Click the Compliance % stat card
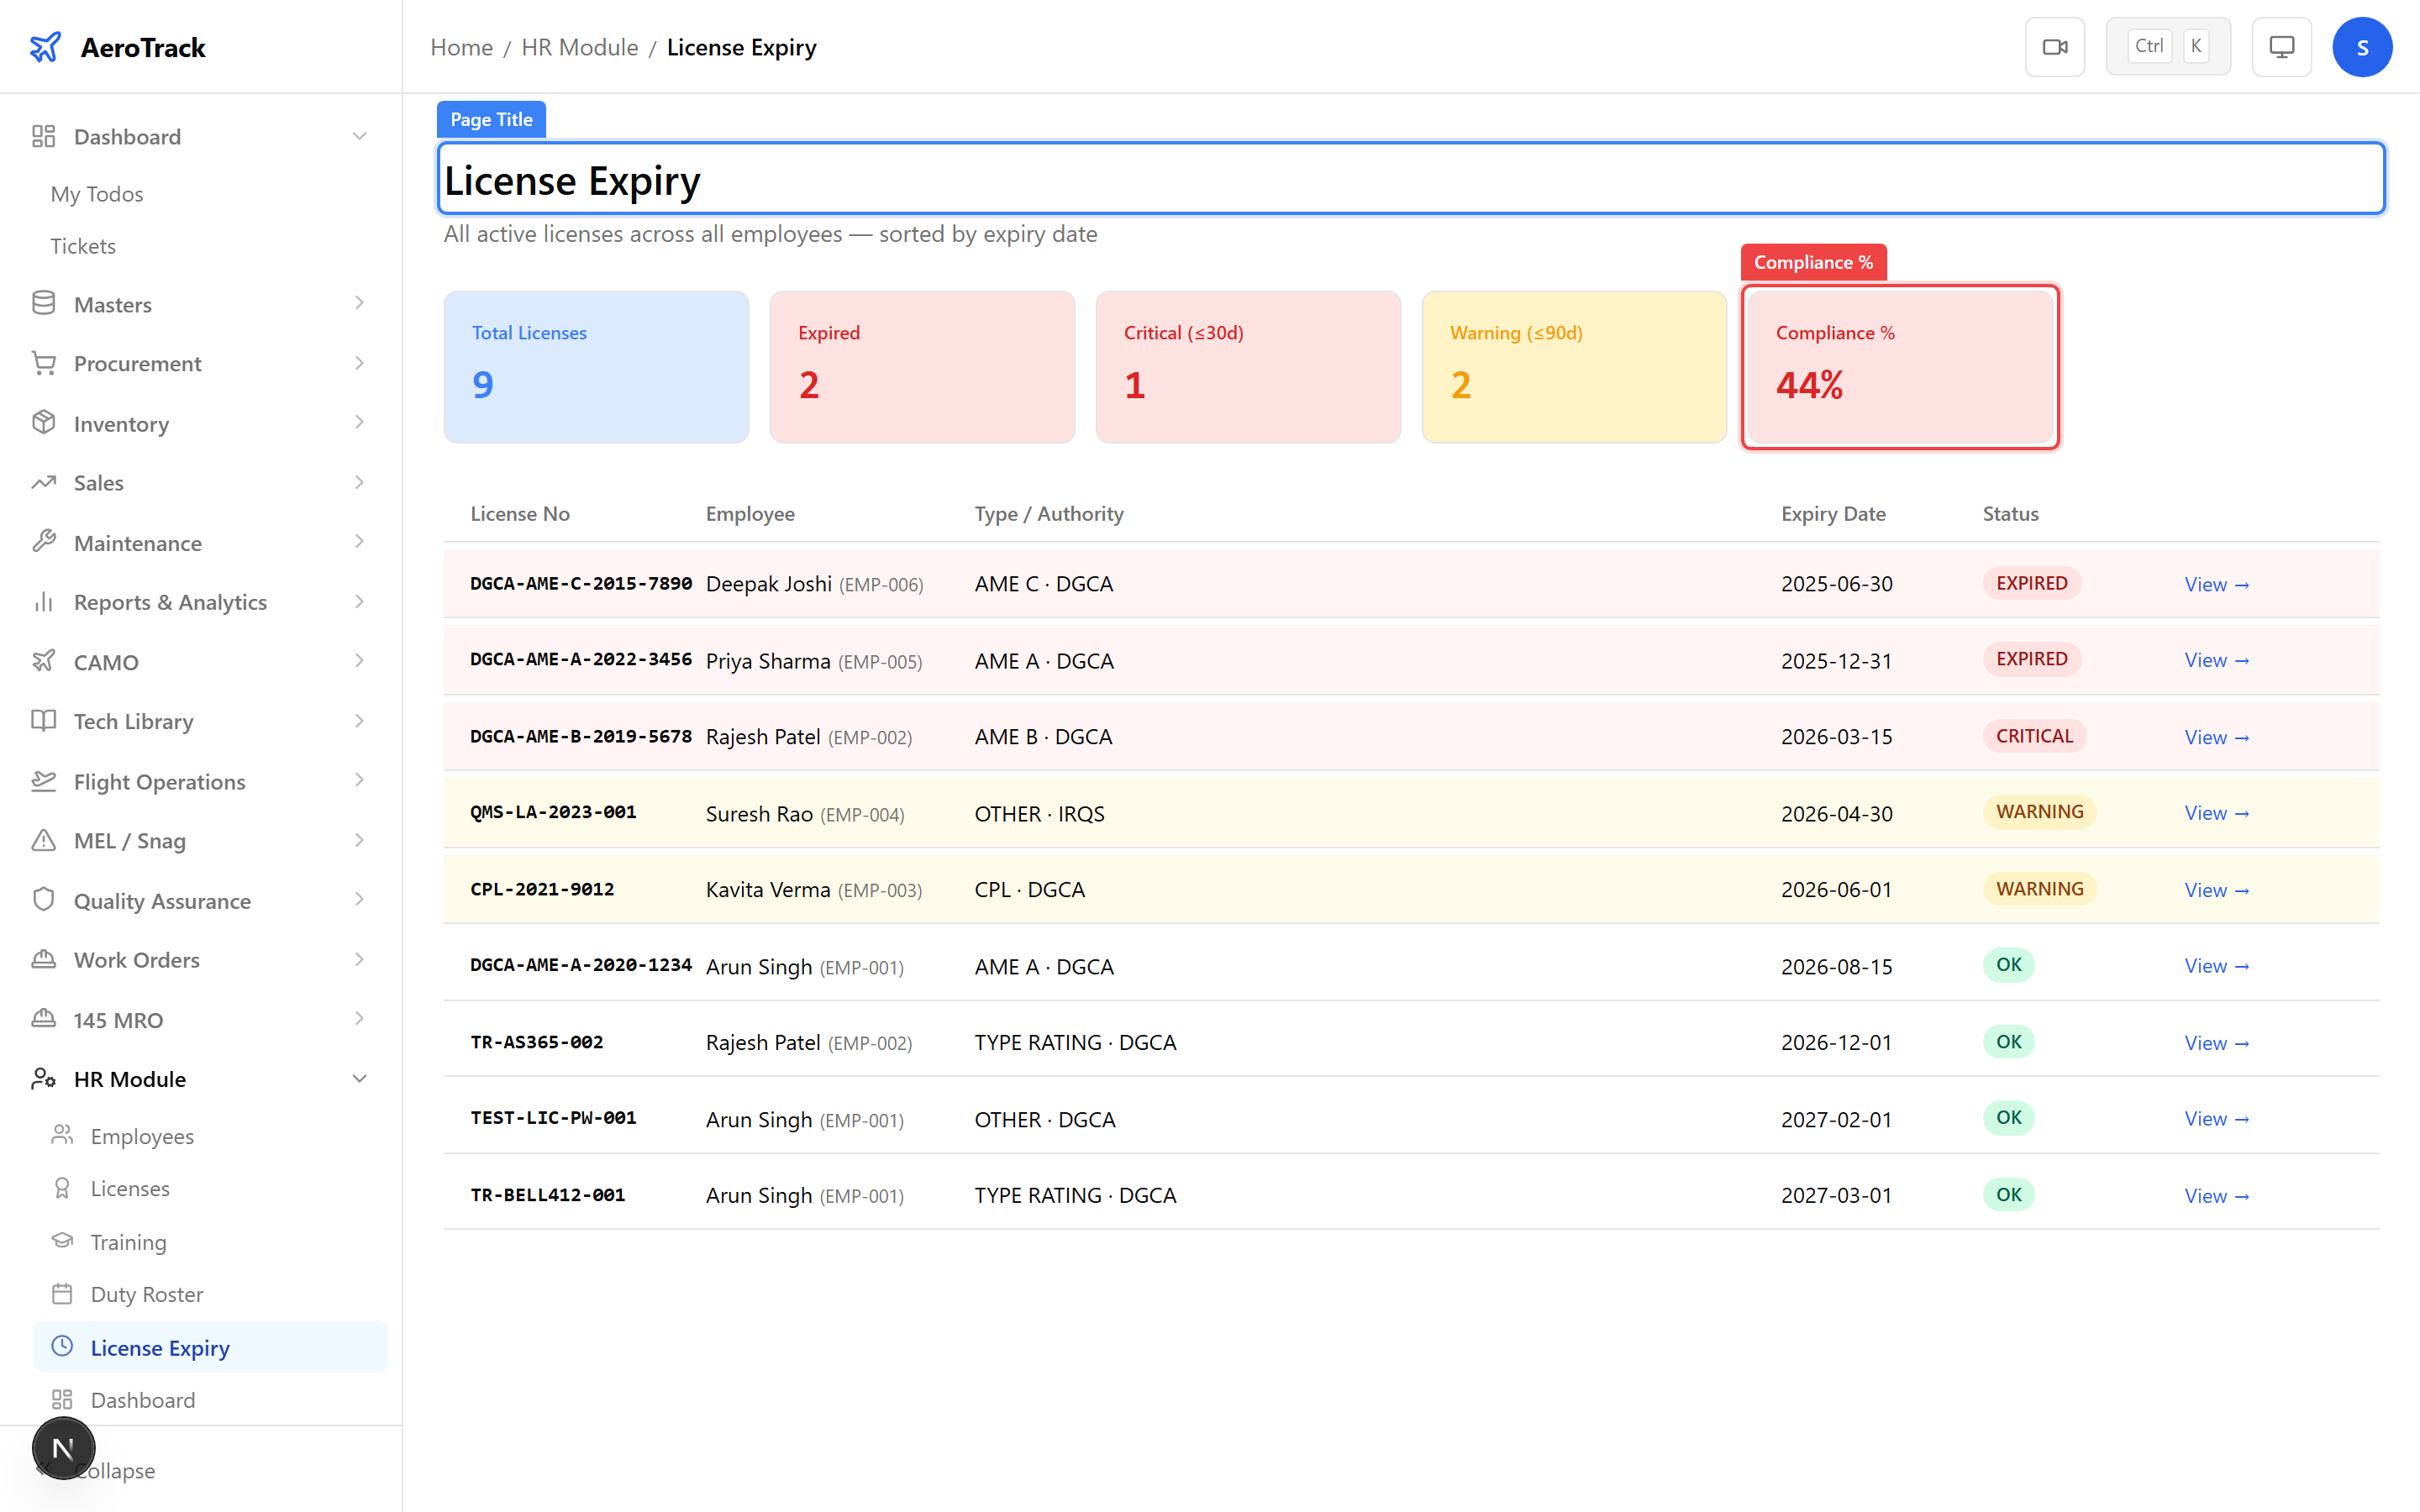 coord(1899,367)
